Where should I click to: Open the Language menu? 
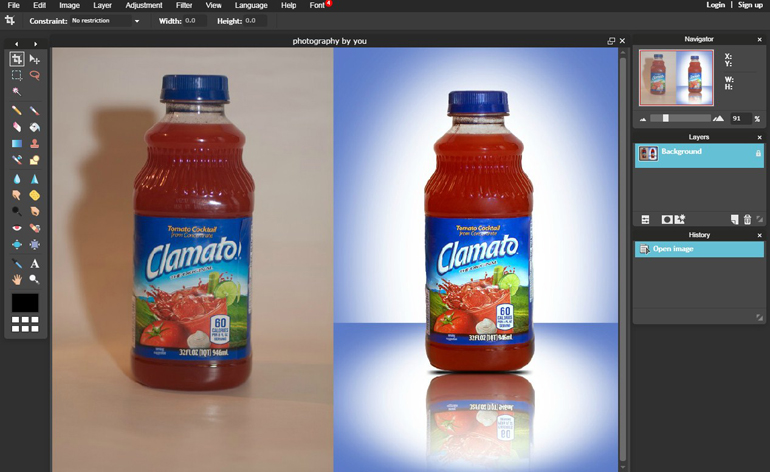251,5
